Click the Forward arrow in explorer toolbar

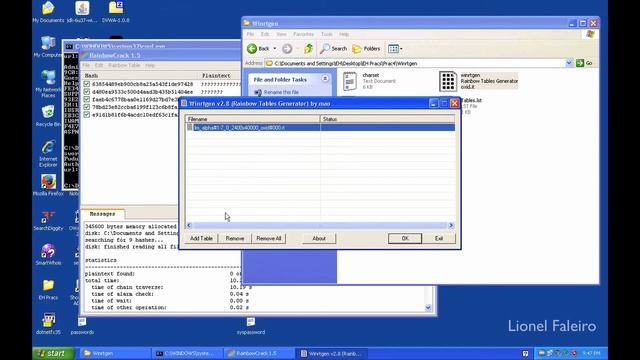tap(287, 49)
